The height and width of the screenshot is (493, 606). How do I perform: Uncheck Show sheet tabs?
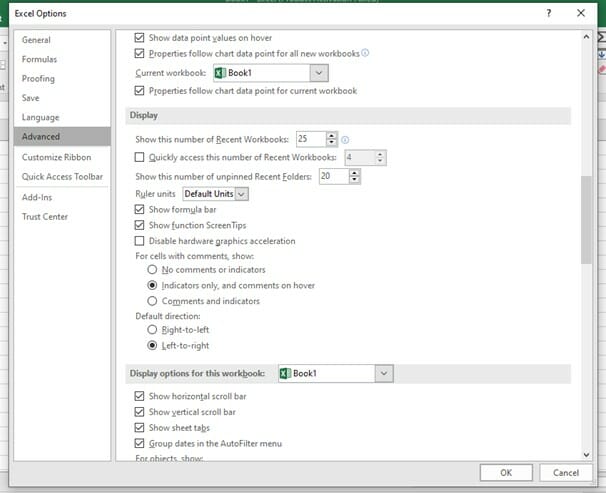pyautogui.click(x=139, y=428)
